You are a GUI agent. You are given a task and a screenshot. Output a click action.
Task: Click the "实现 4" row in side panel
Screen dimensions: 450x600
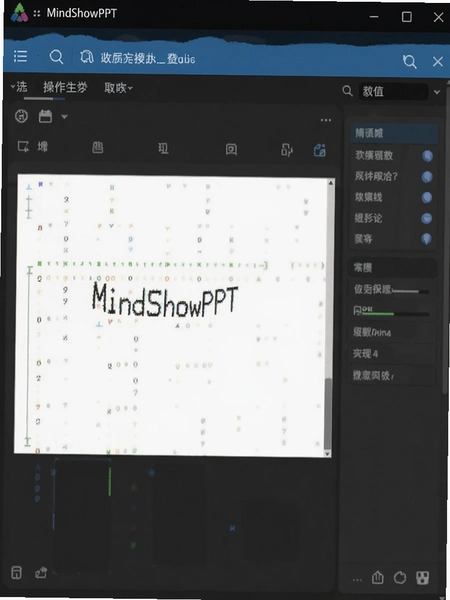[x=392, y=354]
